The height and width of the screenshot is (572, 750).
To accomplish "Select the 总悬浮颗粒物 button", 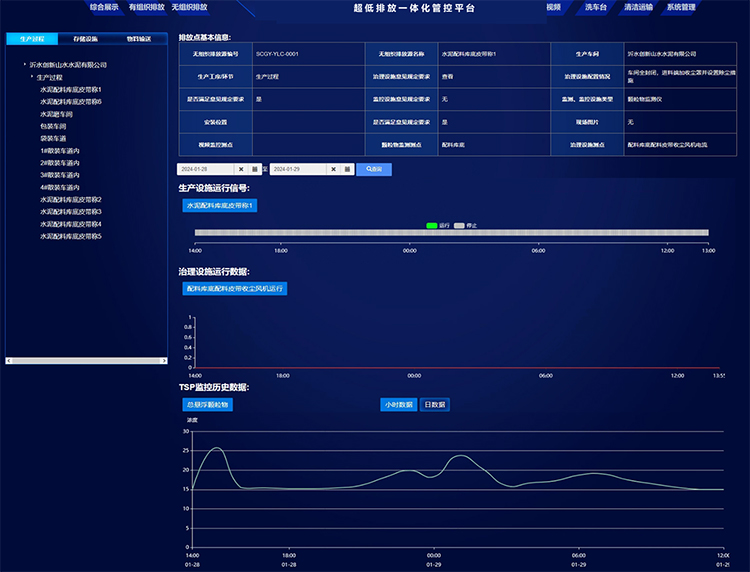I will pos(207,405).
